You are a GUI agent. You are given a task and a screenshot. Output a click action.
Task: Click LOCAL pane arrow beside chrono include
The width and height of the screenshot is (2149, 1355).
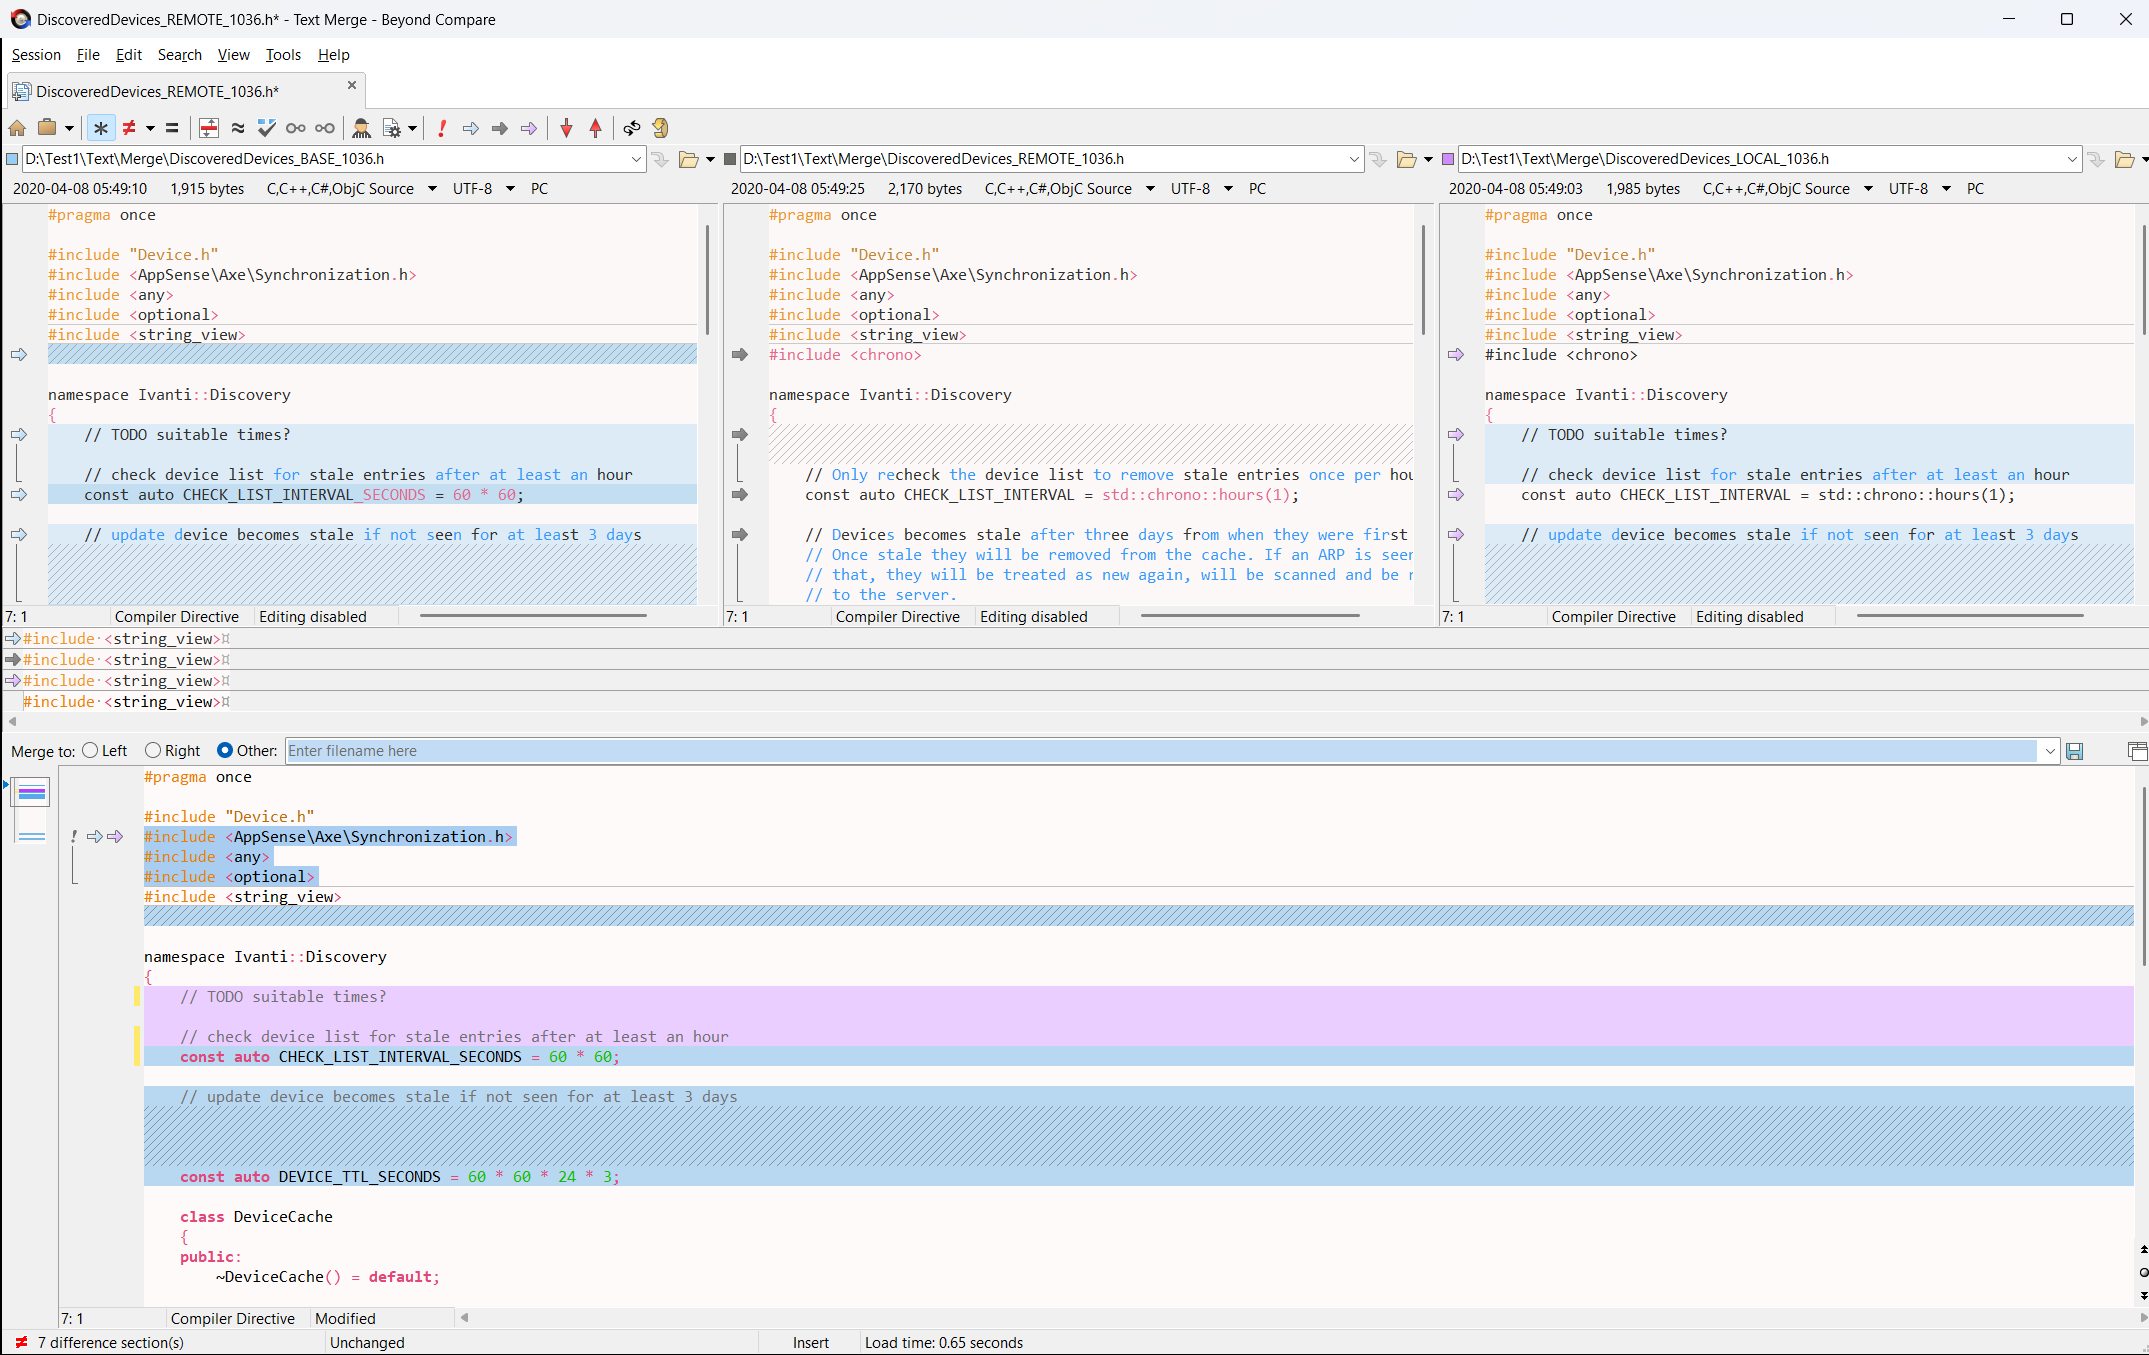pyautogui.click(x=1456, y=355)
